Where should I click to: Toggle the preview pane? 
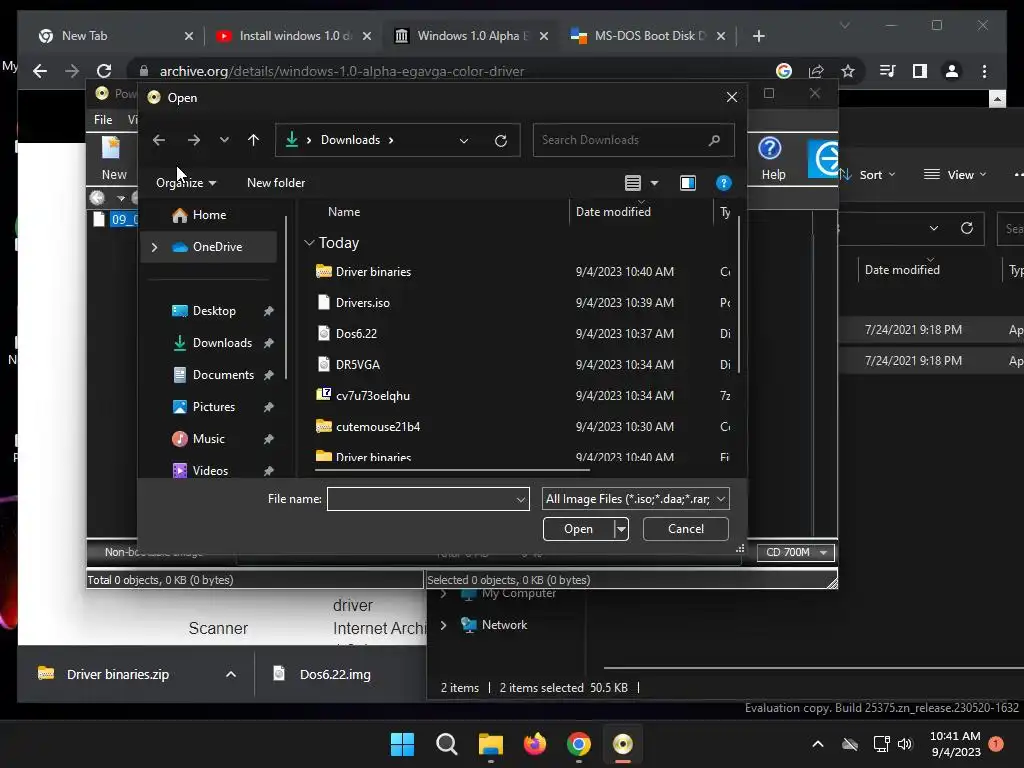tap(688, 183)
